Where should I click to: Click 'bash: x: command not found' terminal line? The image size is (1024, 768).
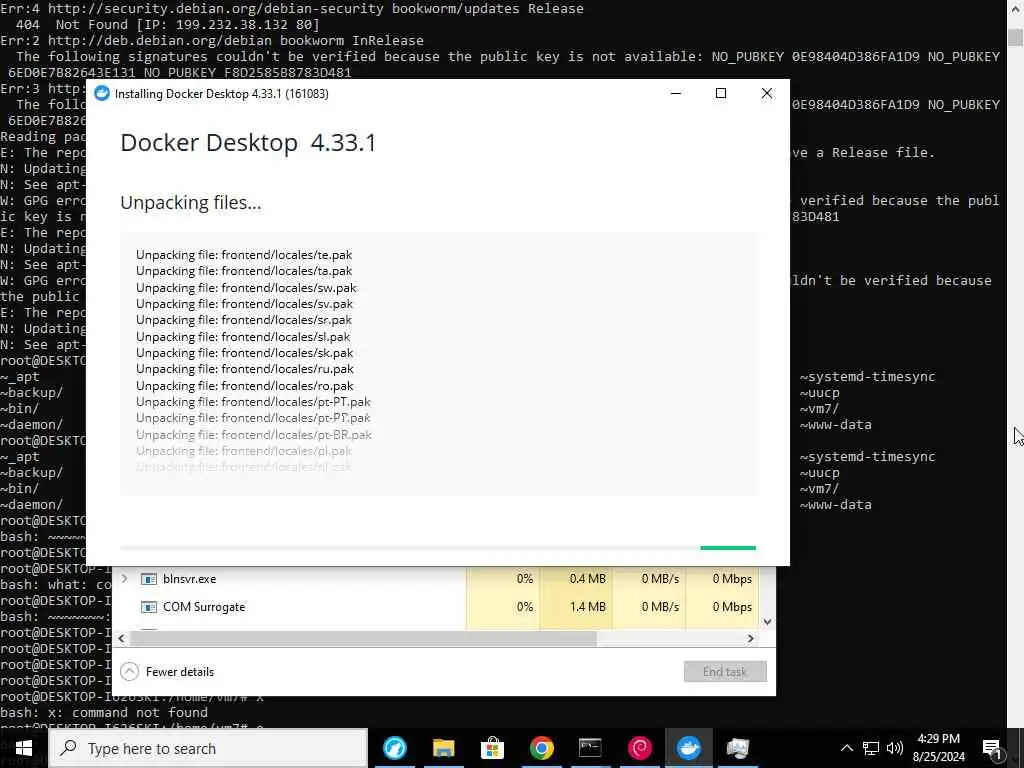point(104,712)
